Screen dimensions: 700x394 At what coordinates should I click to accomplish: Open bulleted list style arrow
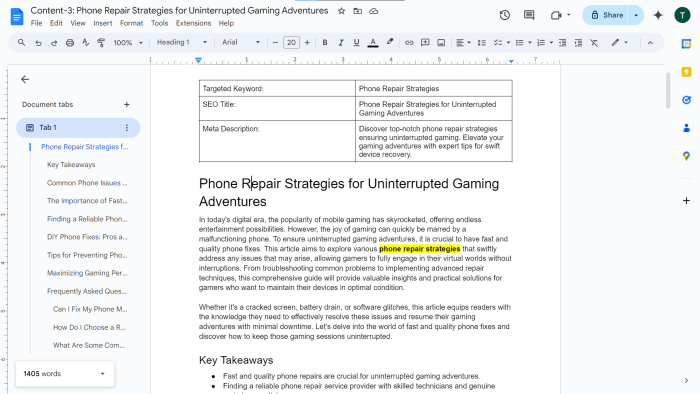tap(530, 42)
